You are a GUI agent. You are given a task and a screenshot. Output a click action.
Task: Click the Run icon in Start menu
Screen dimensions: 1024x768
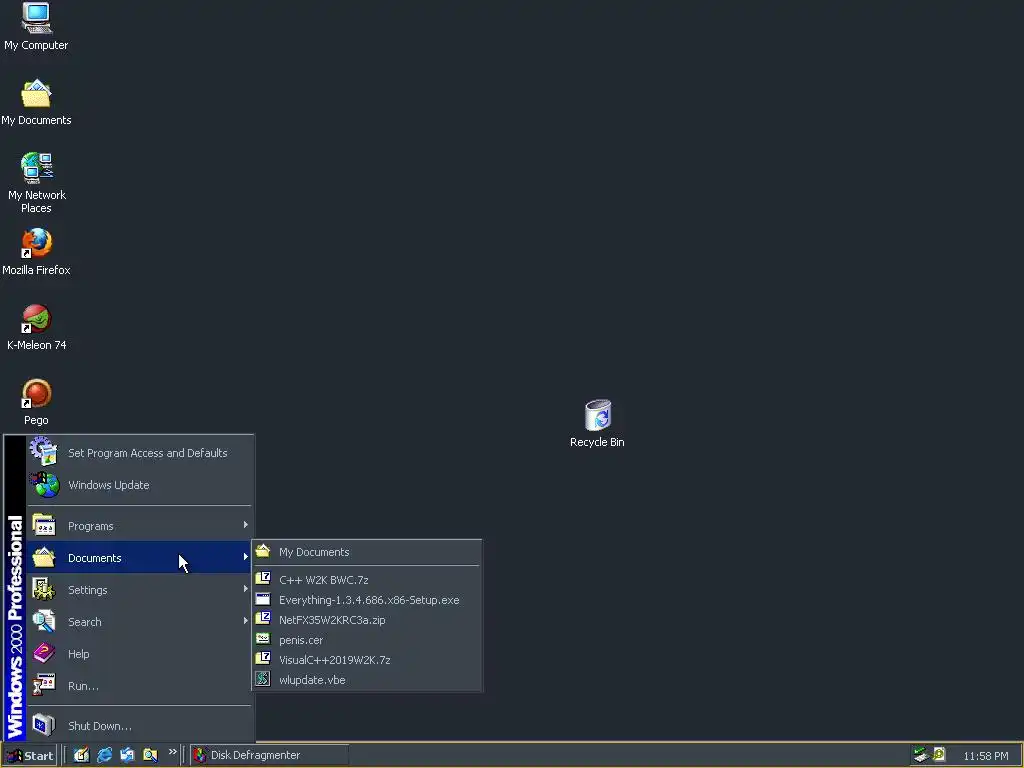click(44, 685)
